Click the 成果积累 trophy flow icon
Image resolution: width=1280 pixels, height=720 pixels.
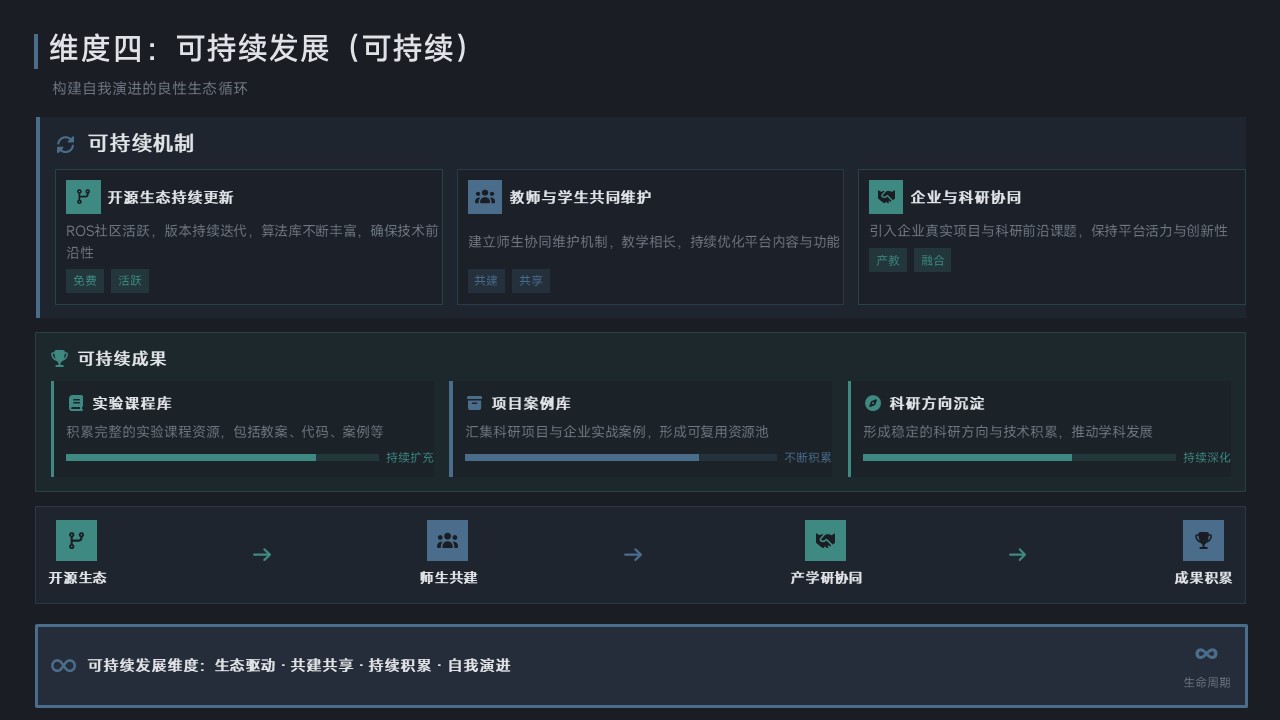click(1203, 540)
